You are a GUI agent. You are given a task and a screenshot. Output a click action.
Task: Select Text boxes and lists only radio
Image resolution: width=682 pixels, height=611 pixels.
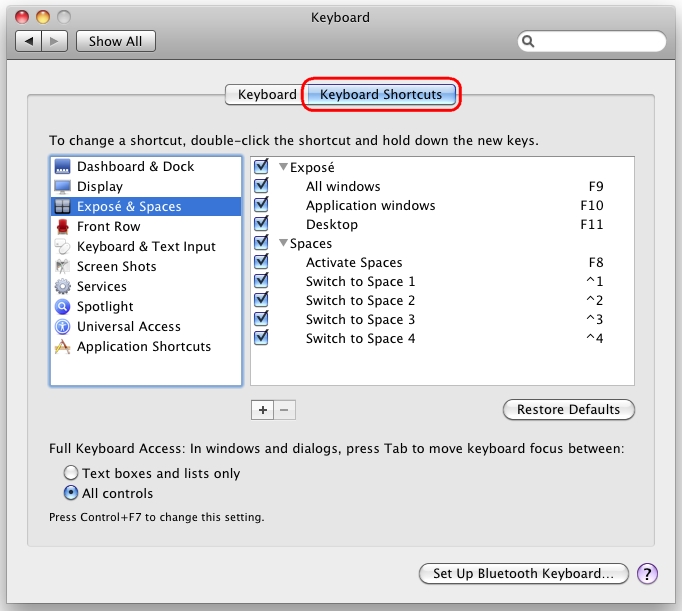(x=71, y=473)
